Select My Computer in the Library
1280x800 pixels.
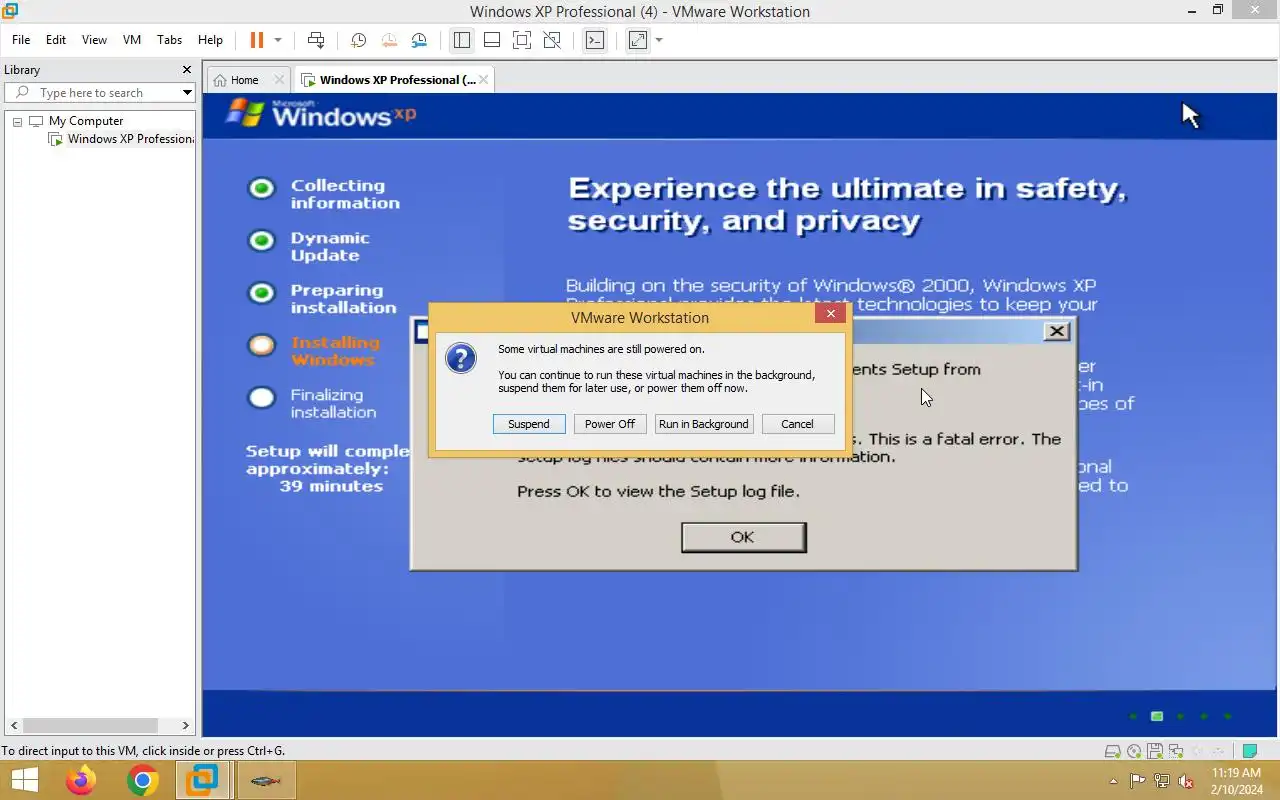click(86, 121)
